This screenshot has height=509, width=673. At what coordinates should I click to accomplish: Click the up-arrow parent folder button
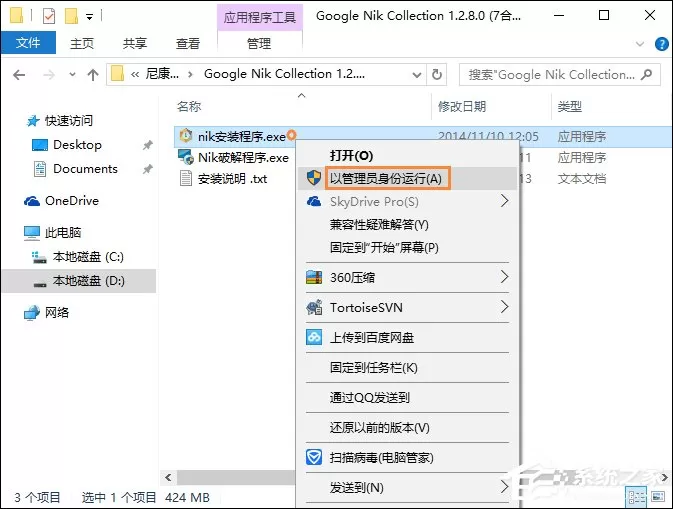93,75
